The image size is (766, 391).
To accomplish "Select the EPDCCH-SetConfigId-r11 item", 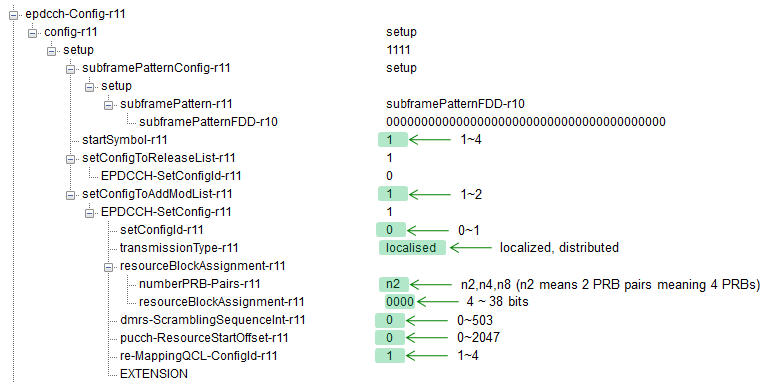I will (x=171, y=176).
